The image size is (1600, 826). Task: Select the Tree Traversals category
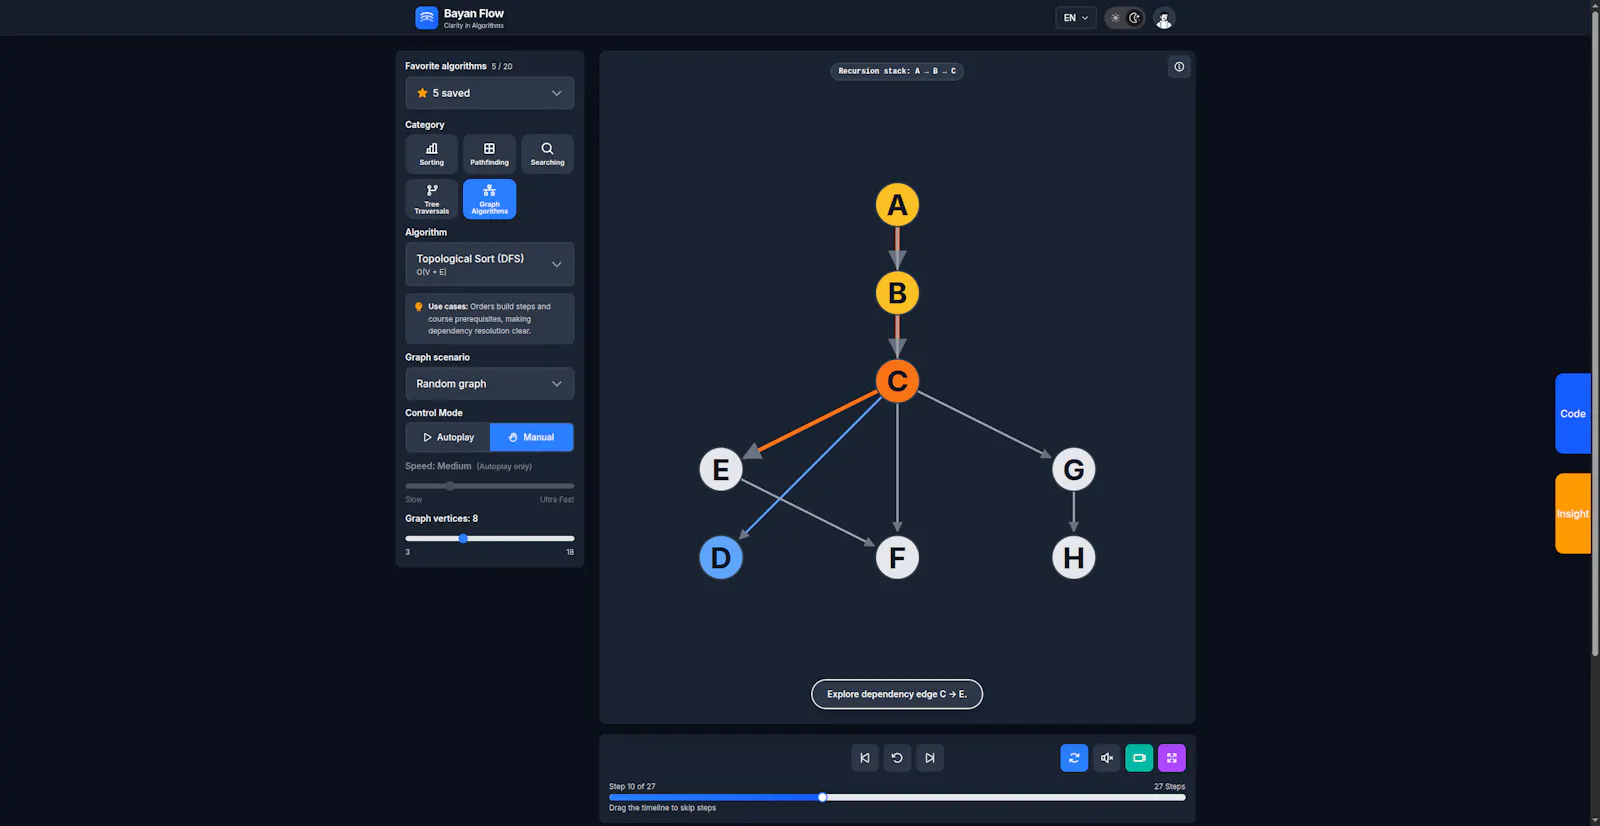(x=432, y=199)
